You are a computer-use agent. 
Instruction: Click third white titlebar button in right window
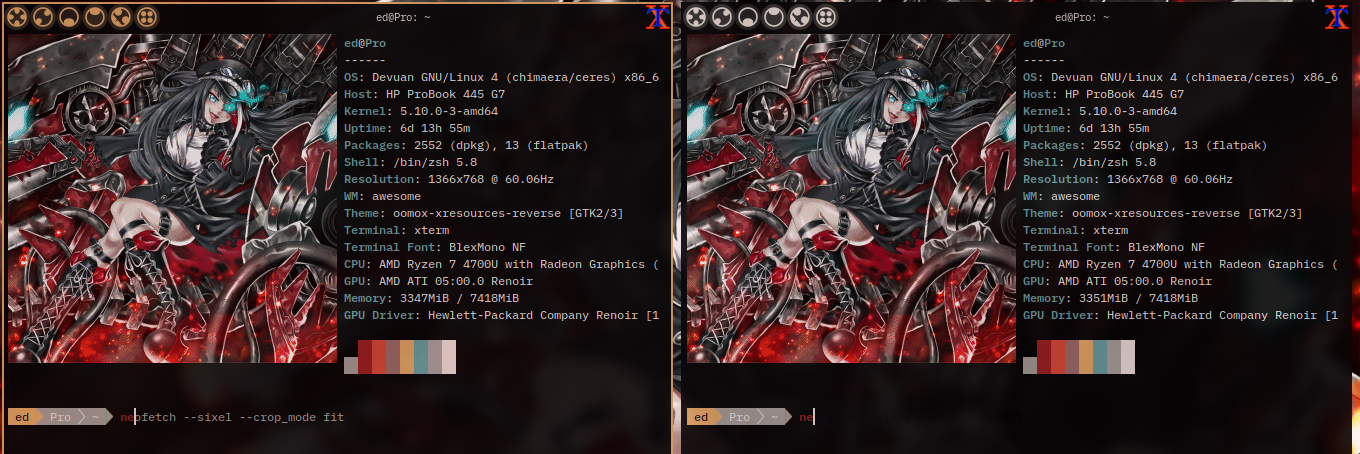click(748, 17)
